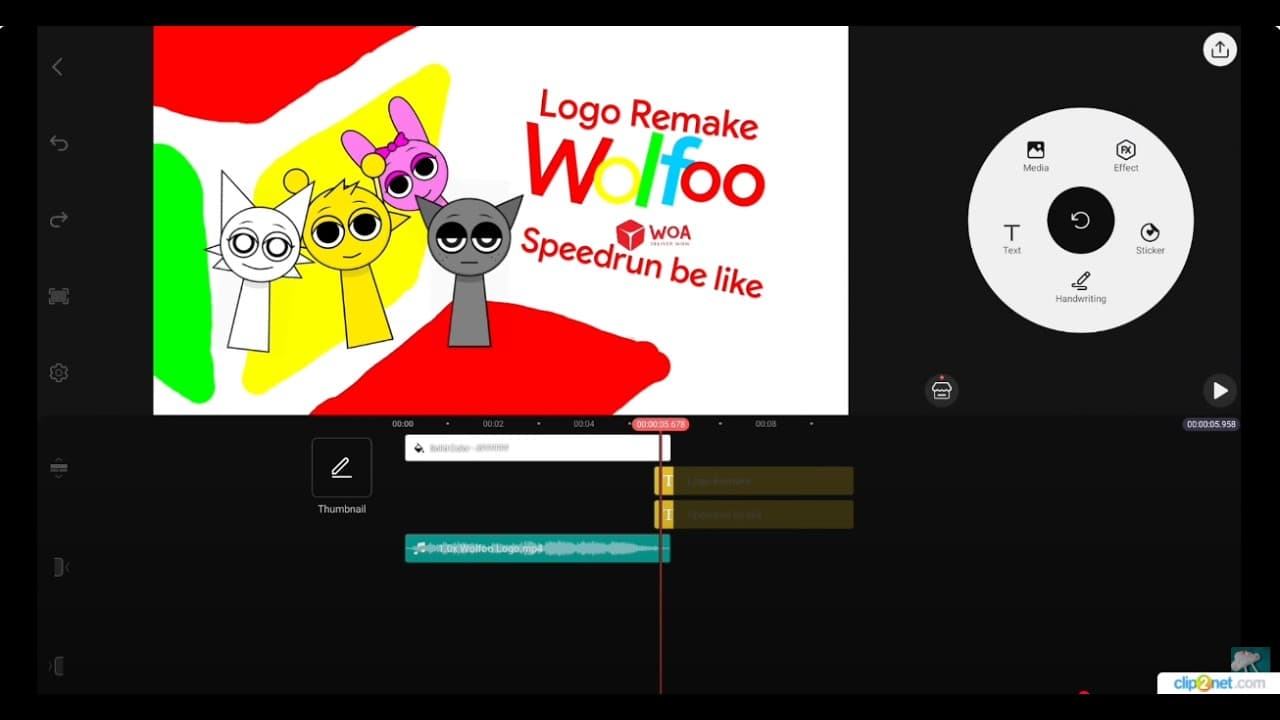Choose Handwriting in the wheel menu
This screenshot has height=720, width=1280.
(x=1081, y=288)
